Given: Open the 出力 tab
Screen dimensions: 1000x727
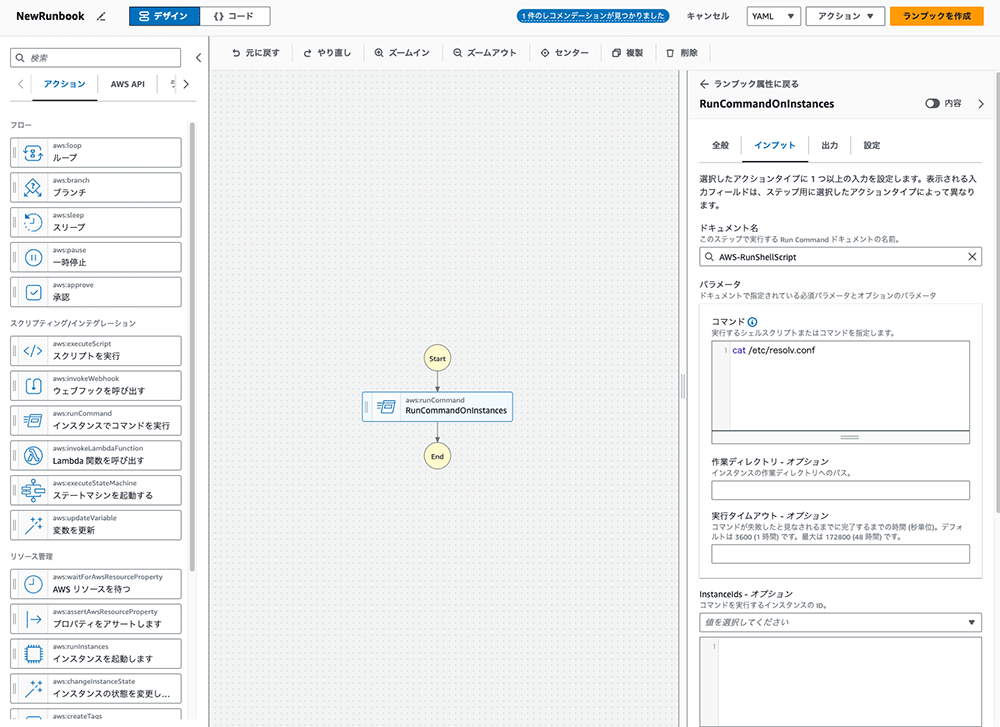Looking at the screenshot, I should click(829, 145).
